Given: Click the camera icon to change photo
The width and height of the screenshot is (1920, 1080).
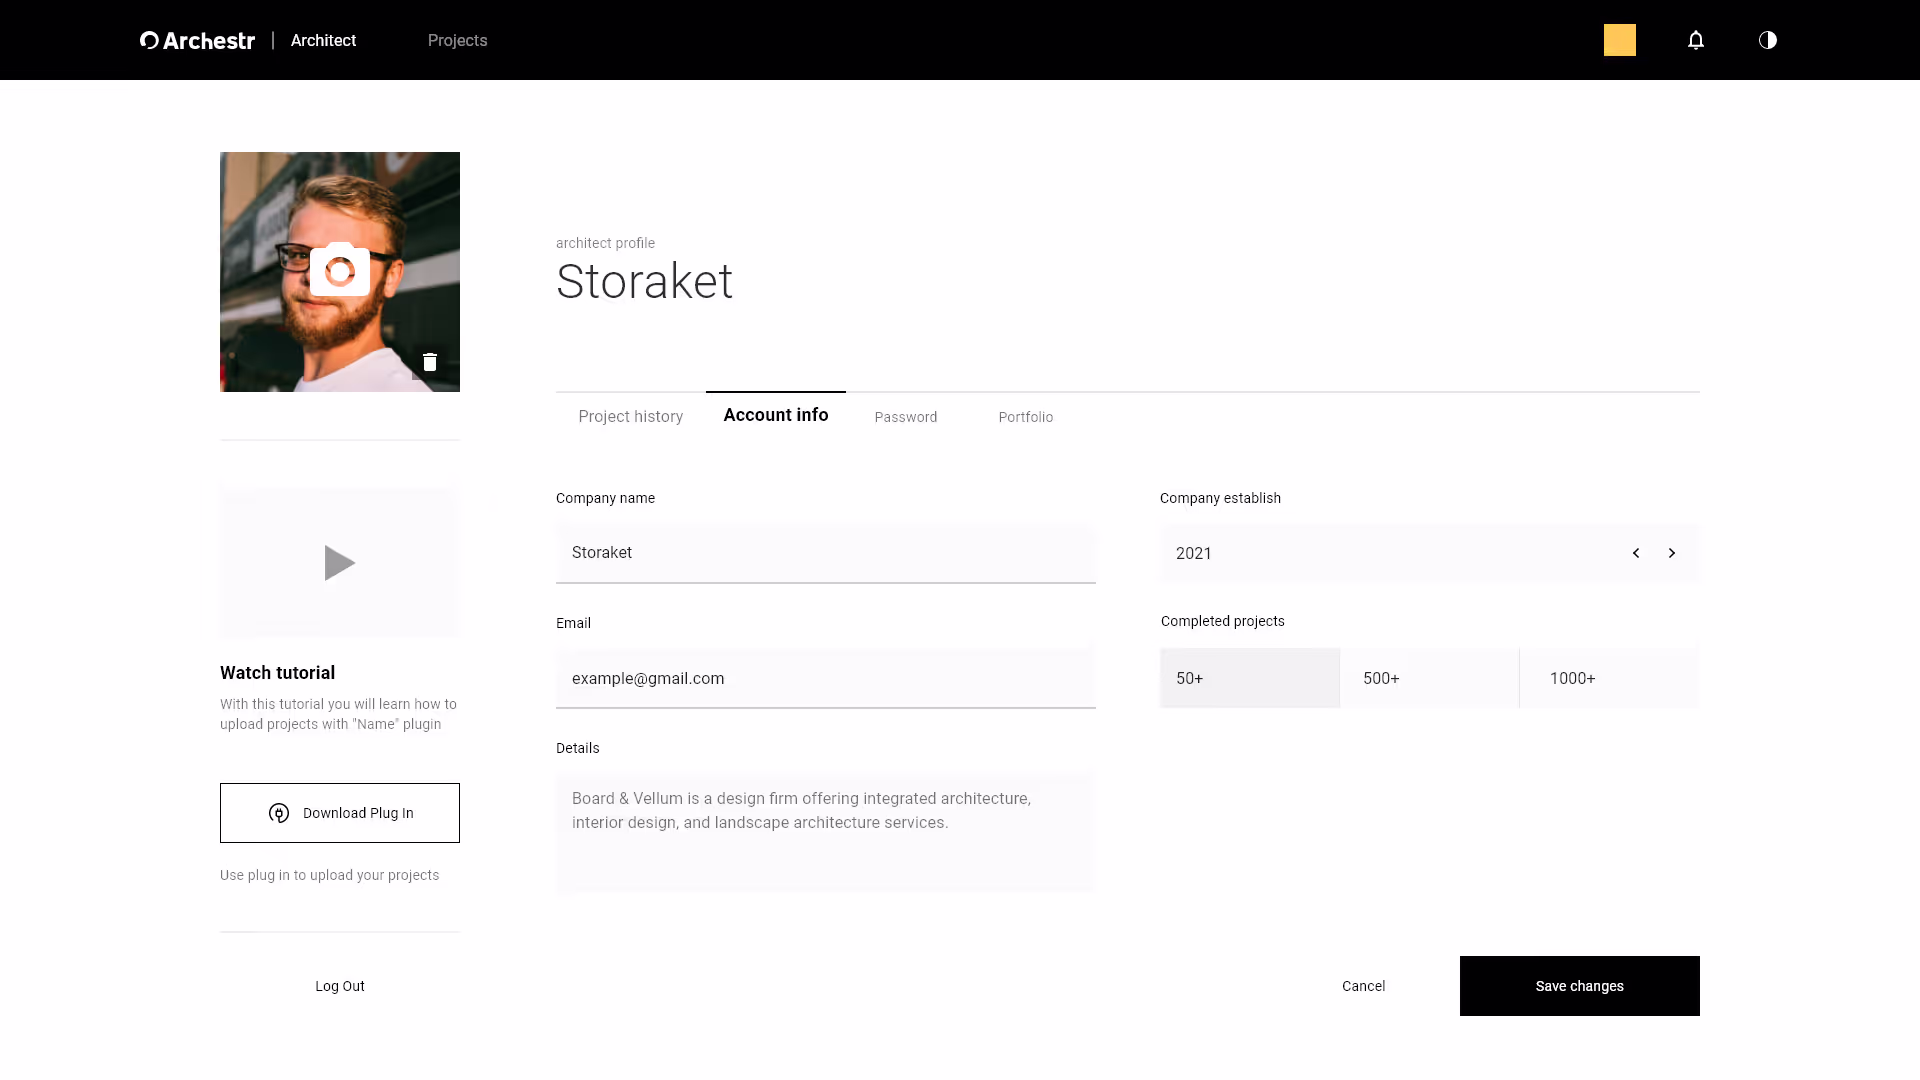Looking at the screenshot, I should 340,270.
